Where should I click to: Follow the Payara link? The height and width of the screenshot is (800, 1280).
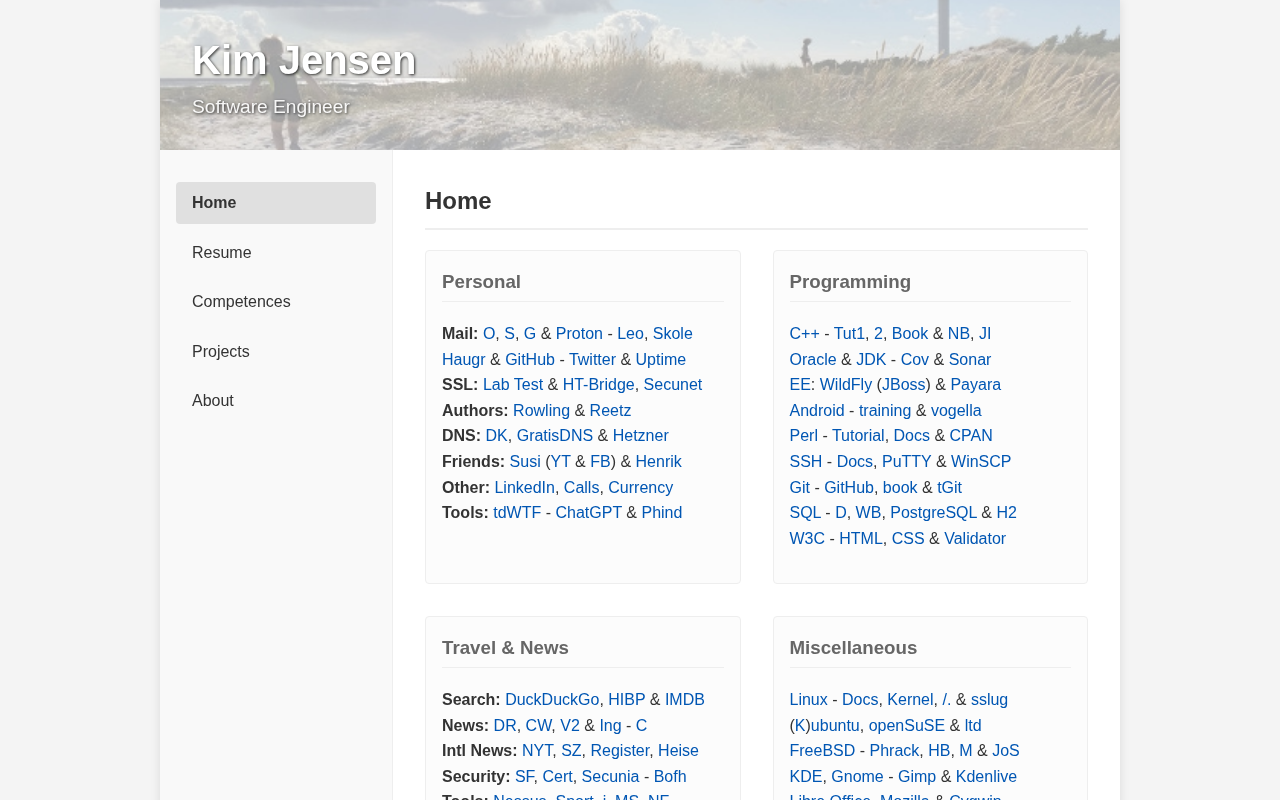pos(976,385)
